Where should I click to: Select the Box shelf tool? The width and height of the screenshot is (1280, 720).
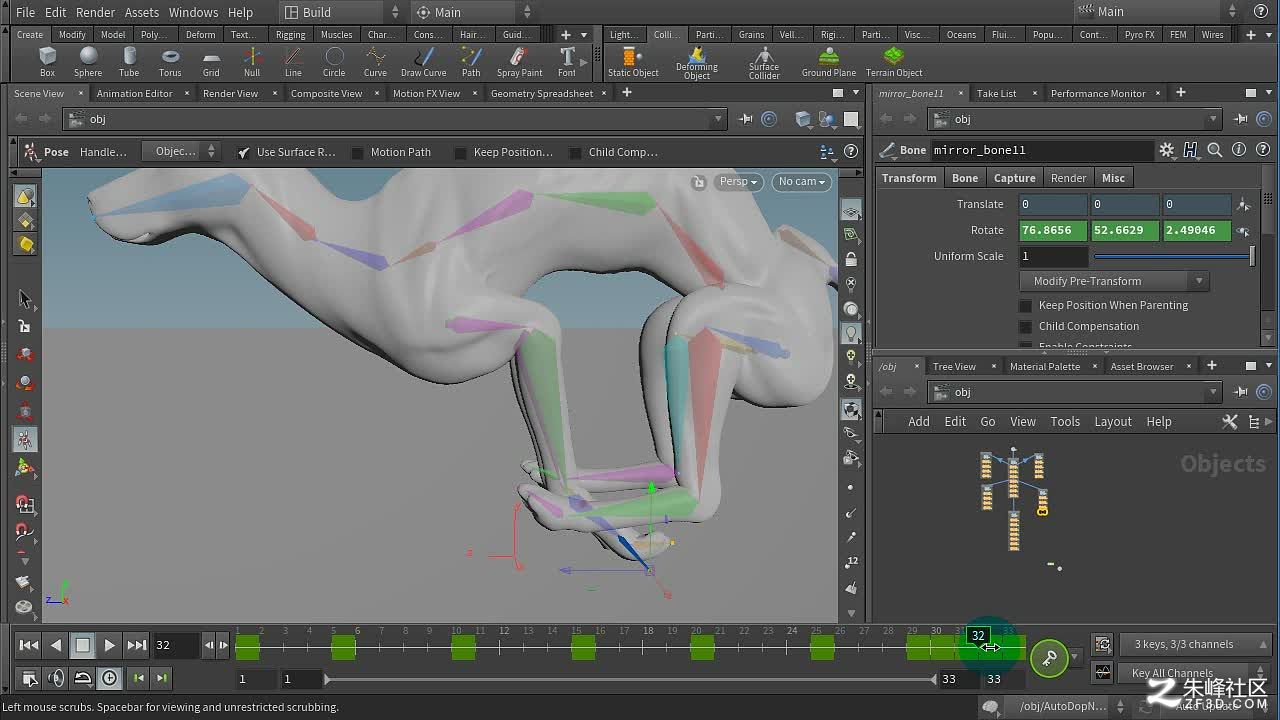tap(47, 62)
